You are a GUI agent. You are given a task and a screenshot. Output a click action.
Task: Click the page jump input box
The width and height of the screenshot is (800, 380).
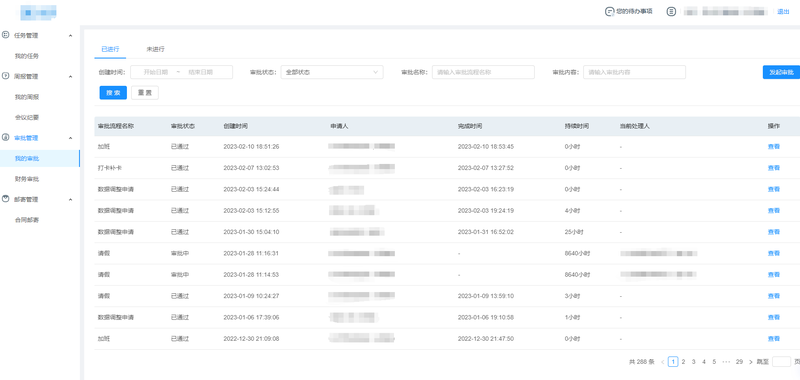(781, 362)
